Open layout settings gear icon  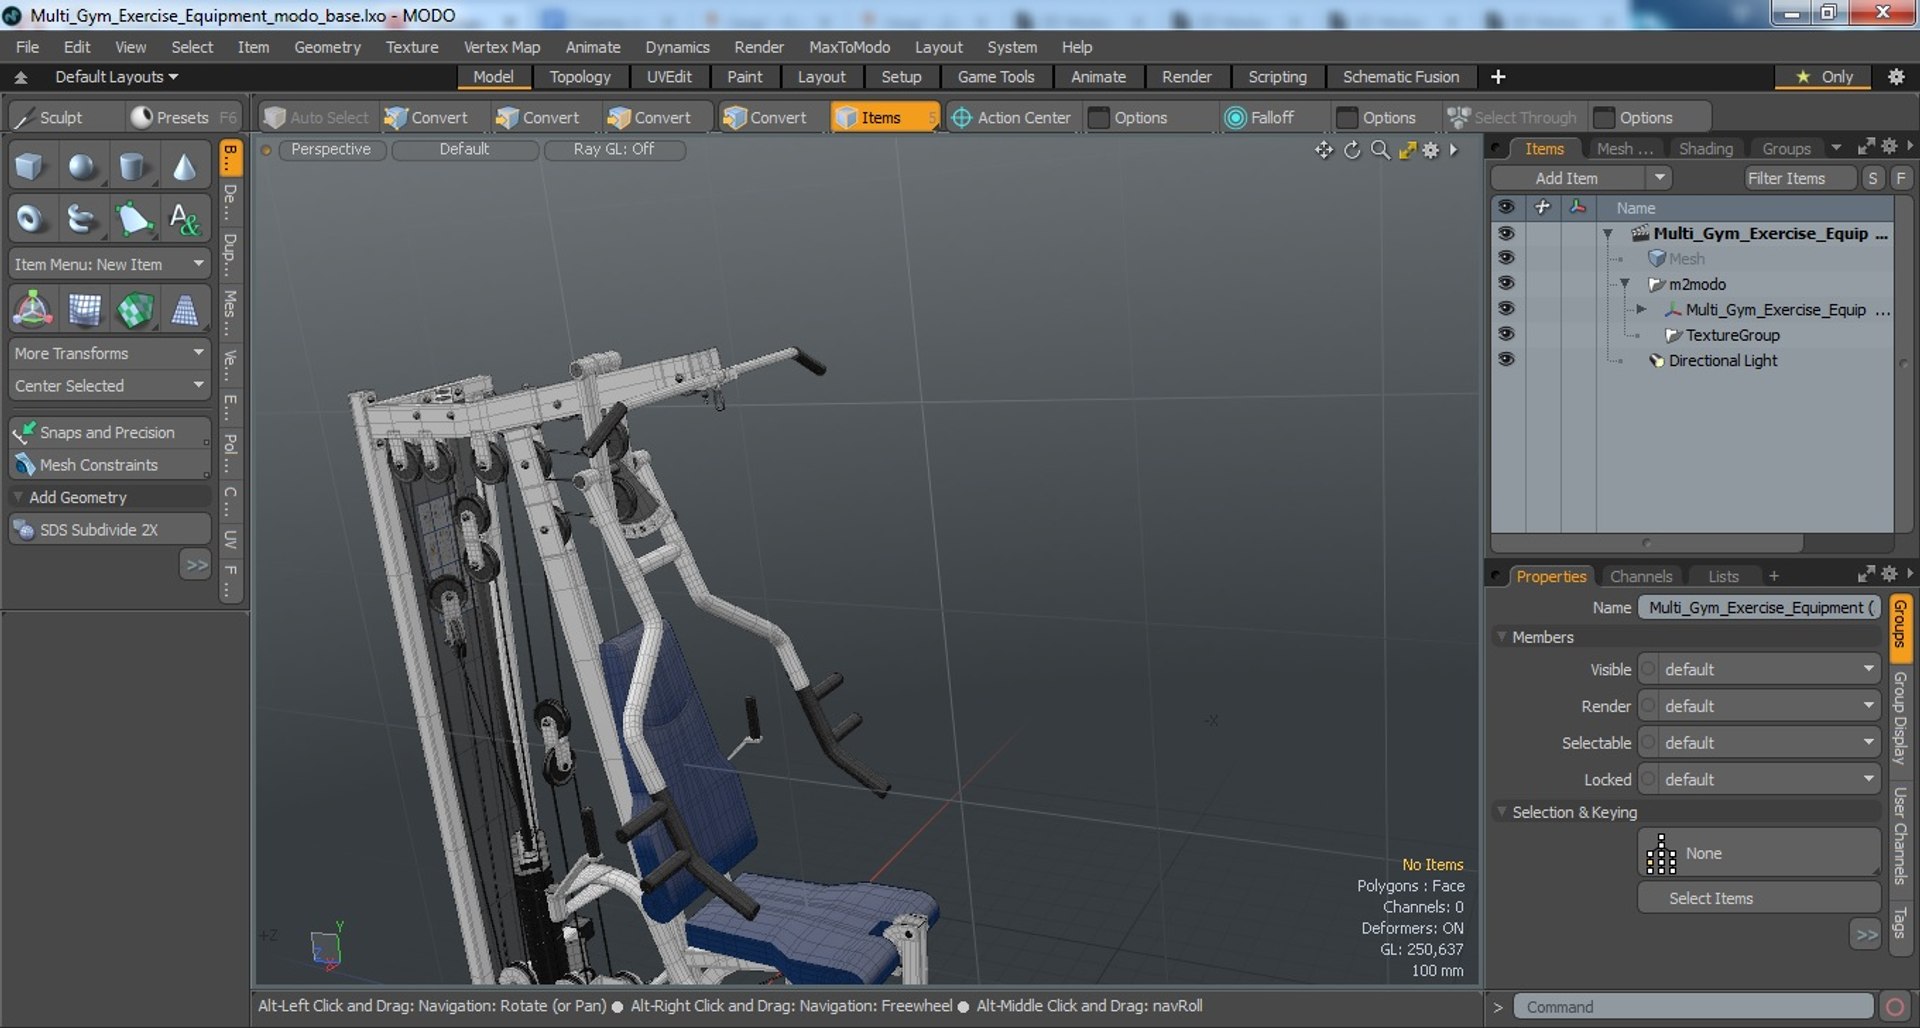click(1896, 77)
